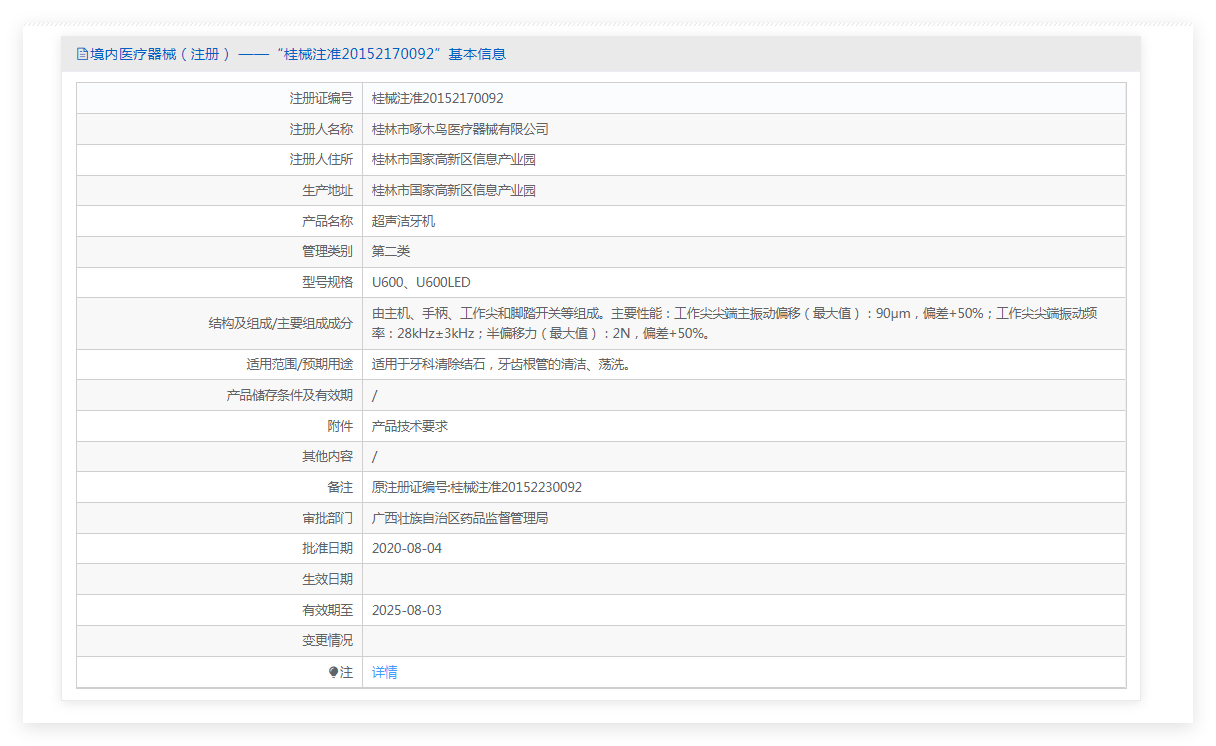Click the 适用范围 value about 牙科清除结石

point(502,364)
